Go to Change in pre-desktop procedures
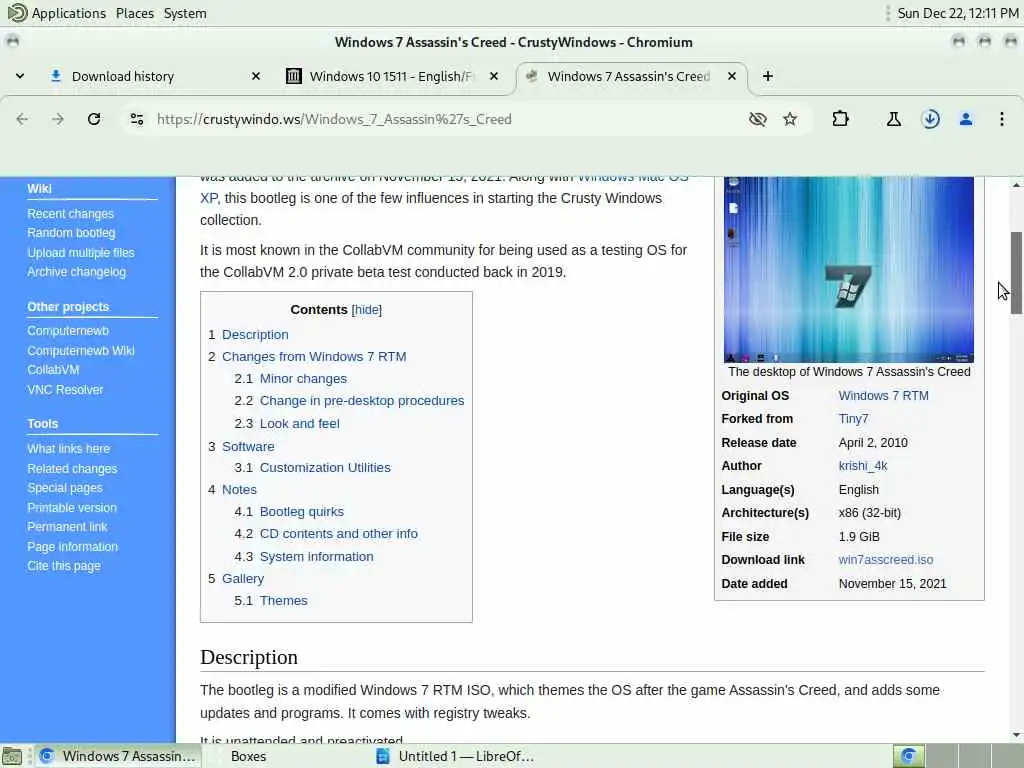 click(x=362, y=400)
